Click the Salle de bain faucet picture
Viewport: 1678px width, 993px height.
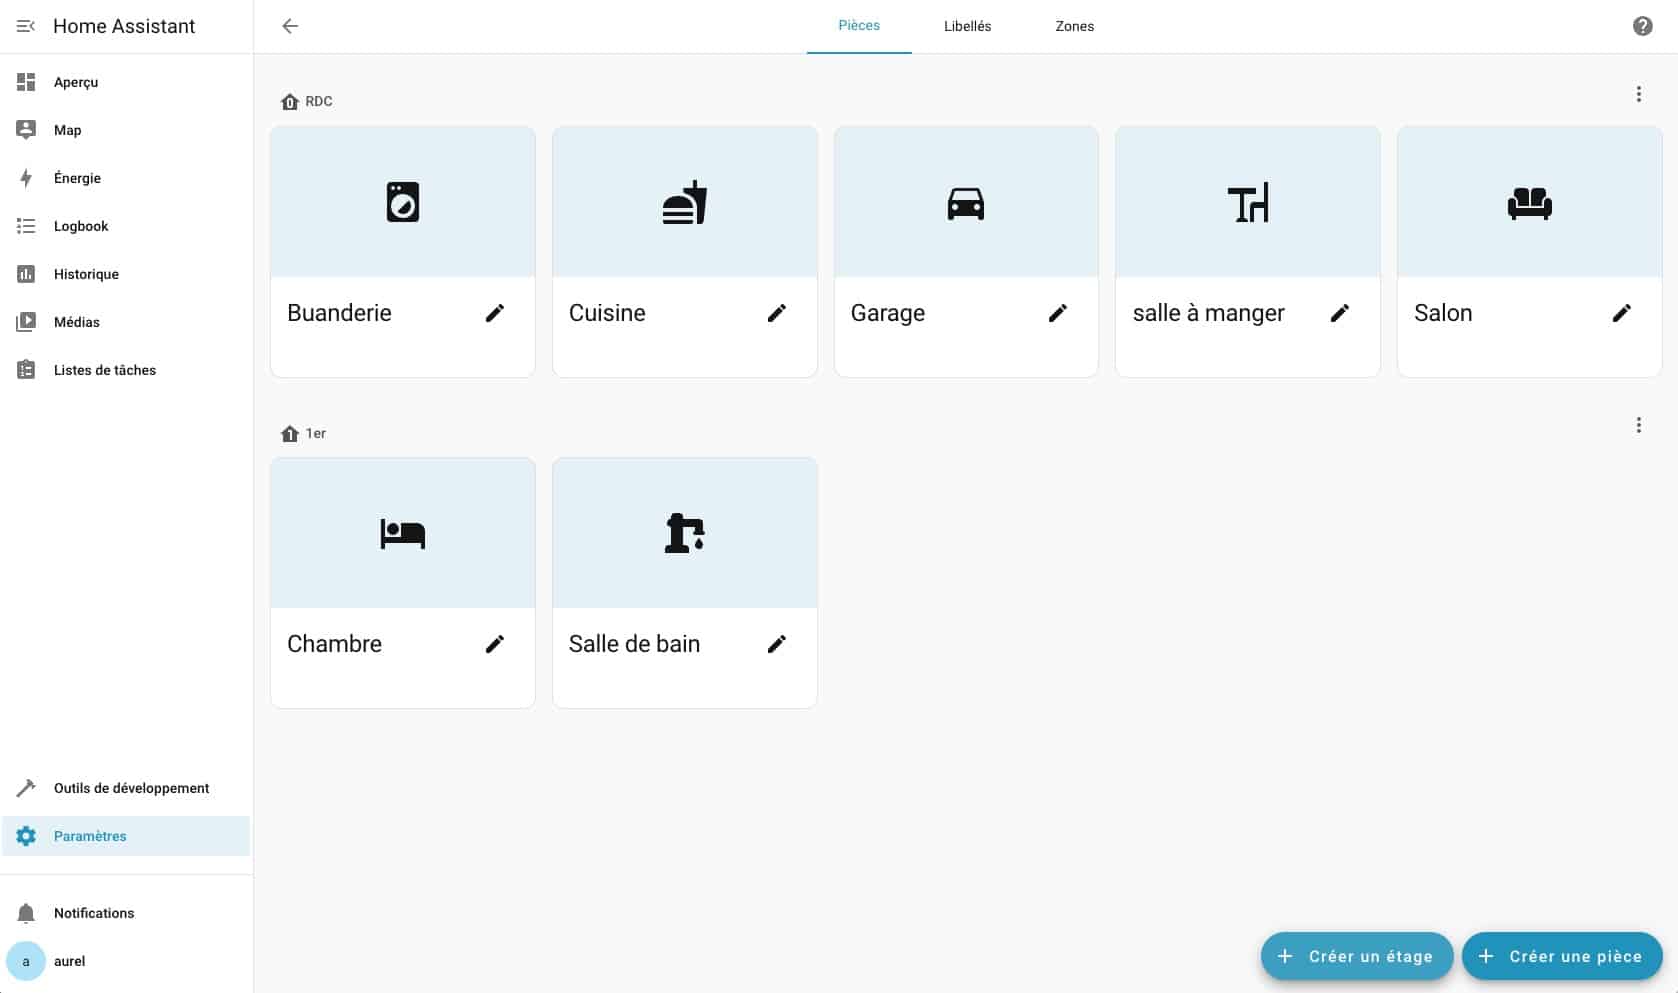685,533
